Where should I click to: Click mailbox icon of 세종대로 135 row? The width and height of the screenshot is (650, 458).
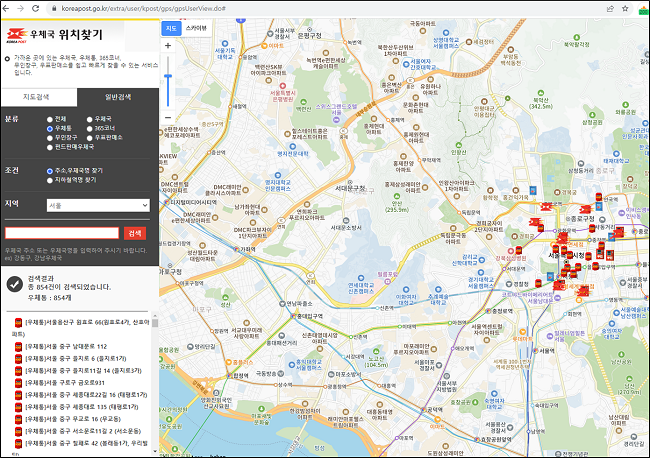pyautogui.click(x=18, y=407)
